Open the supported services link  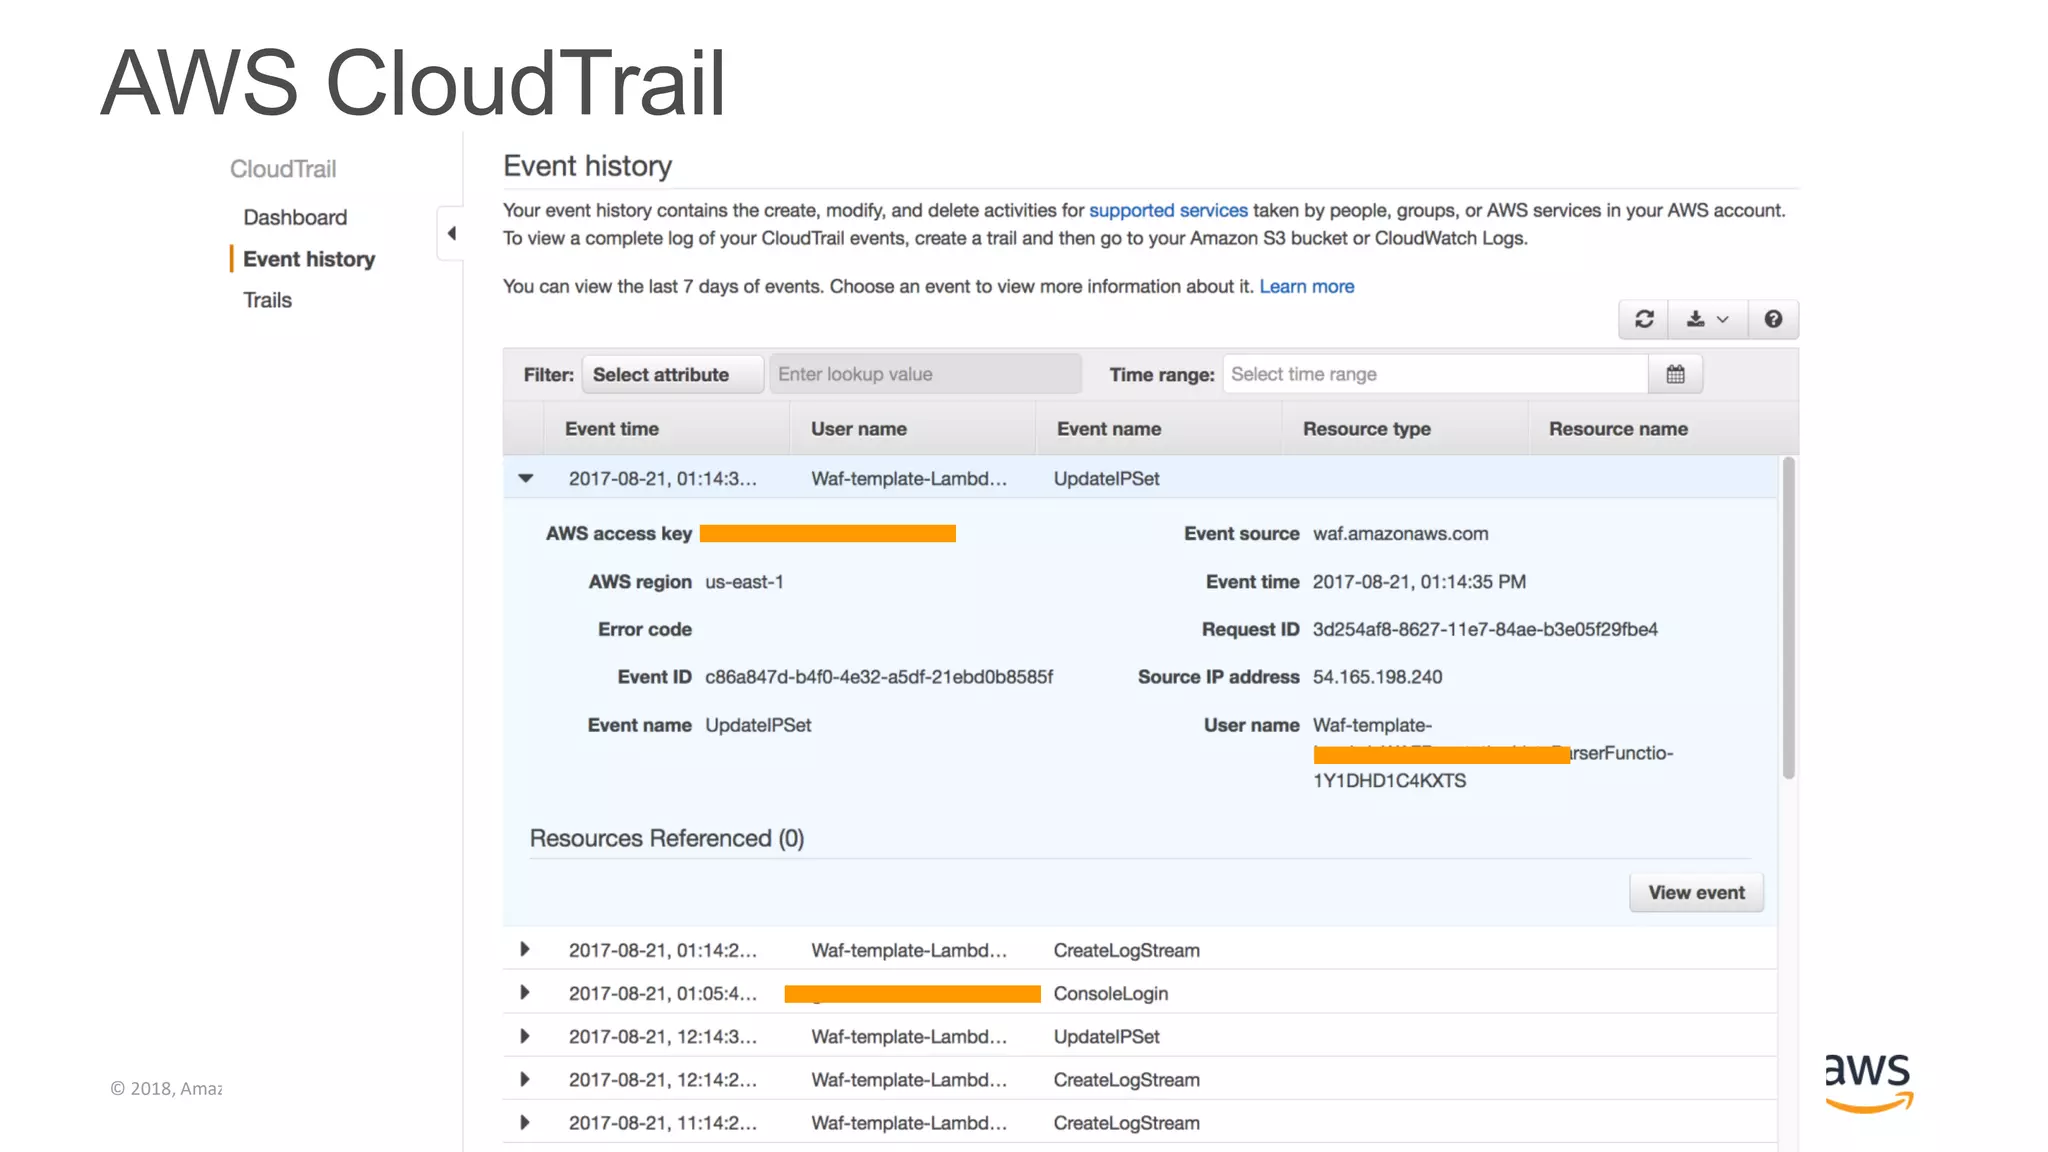point(1168,210)
